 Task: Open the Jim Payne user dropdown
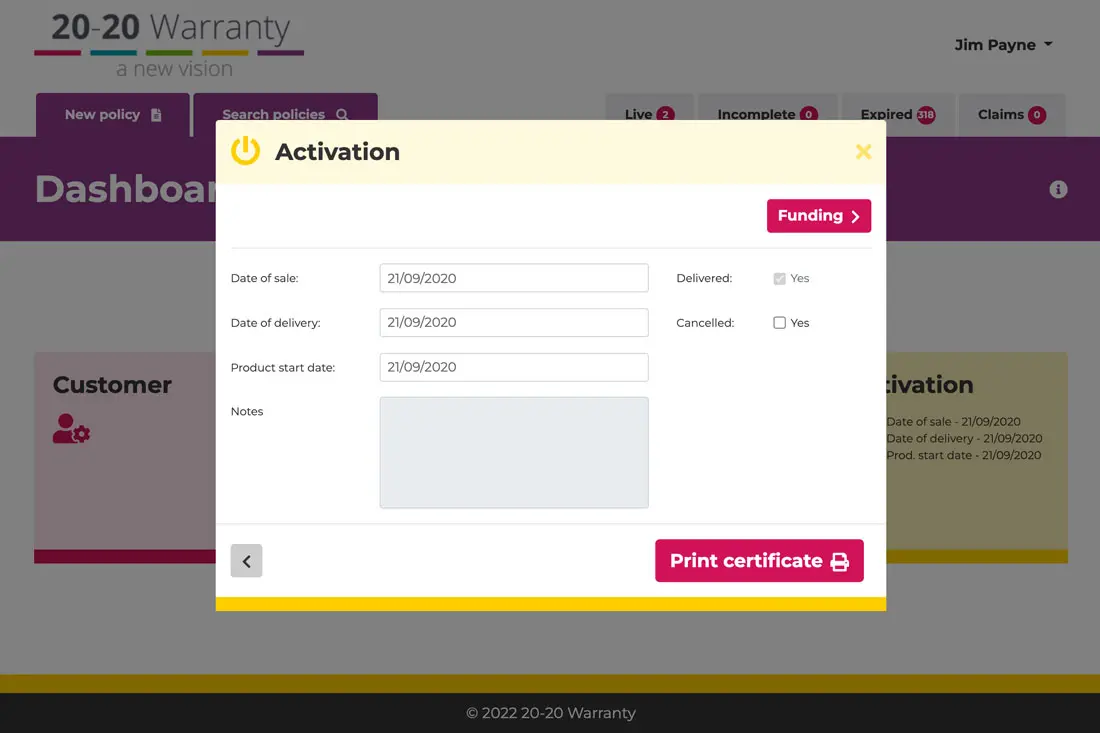tap(1003, 45)
